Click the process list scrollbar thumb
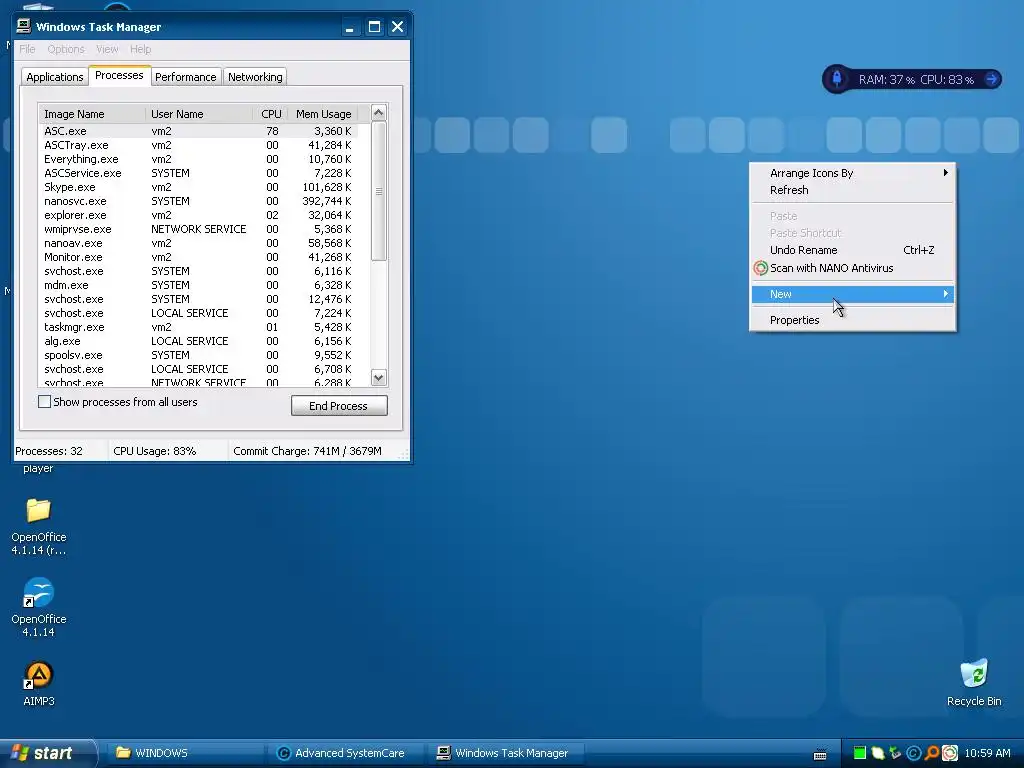 click(x=378, y=191)
